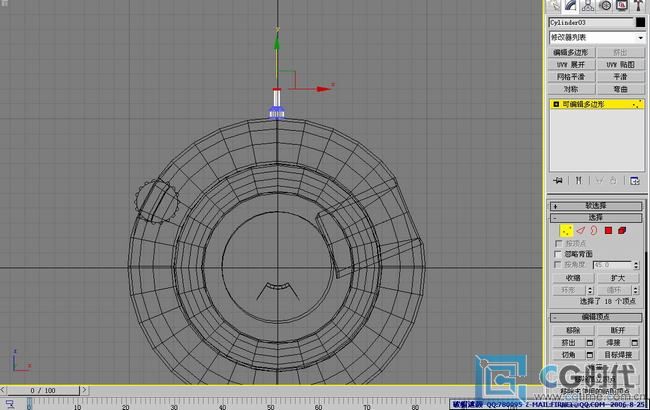Click the 0 / 100 time slider
The image size is (650, 410).
pyautogui.click(x=43, y=391)
